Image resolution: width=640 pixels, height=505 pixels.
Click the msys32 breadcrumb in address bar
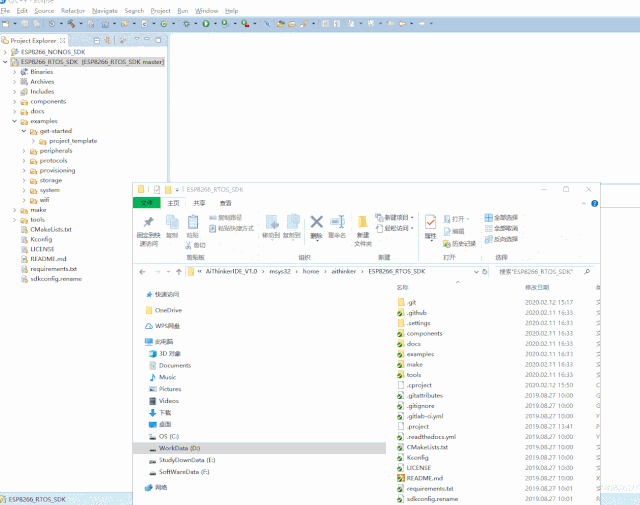[280, 271]
